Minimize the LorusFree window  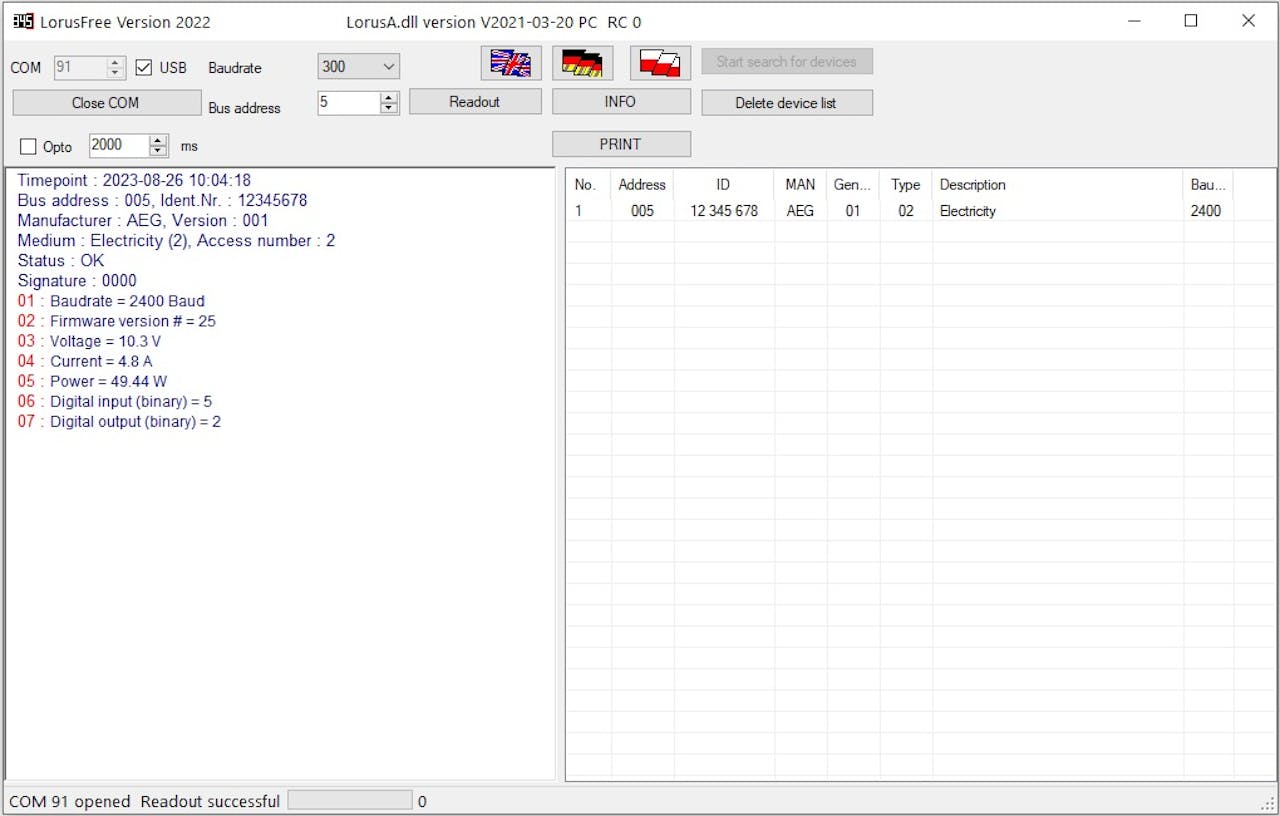point(1134,21)
